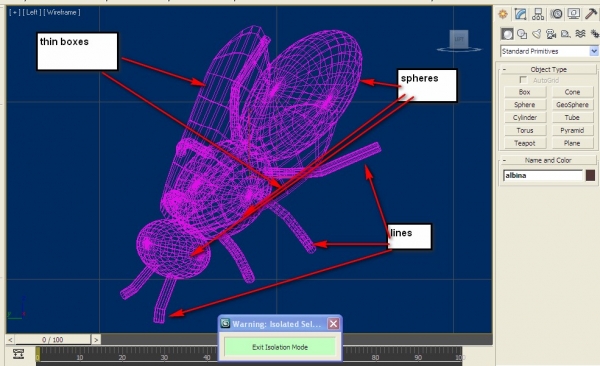Switch to the Modify panel tab
Viewport: 600px width, 366px height.
coord(520,15)
